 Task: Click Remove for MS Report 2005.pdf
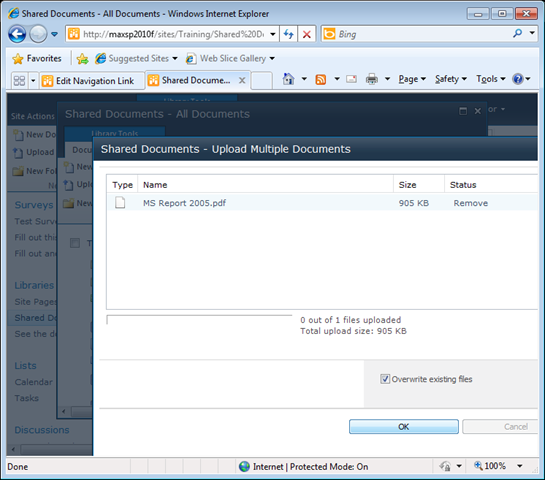click(470, 203)
